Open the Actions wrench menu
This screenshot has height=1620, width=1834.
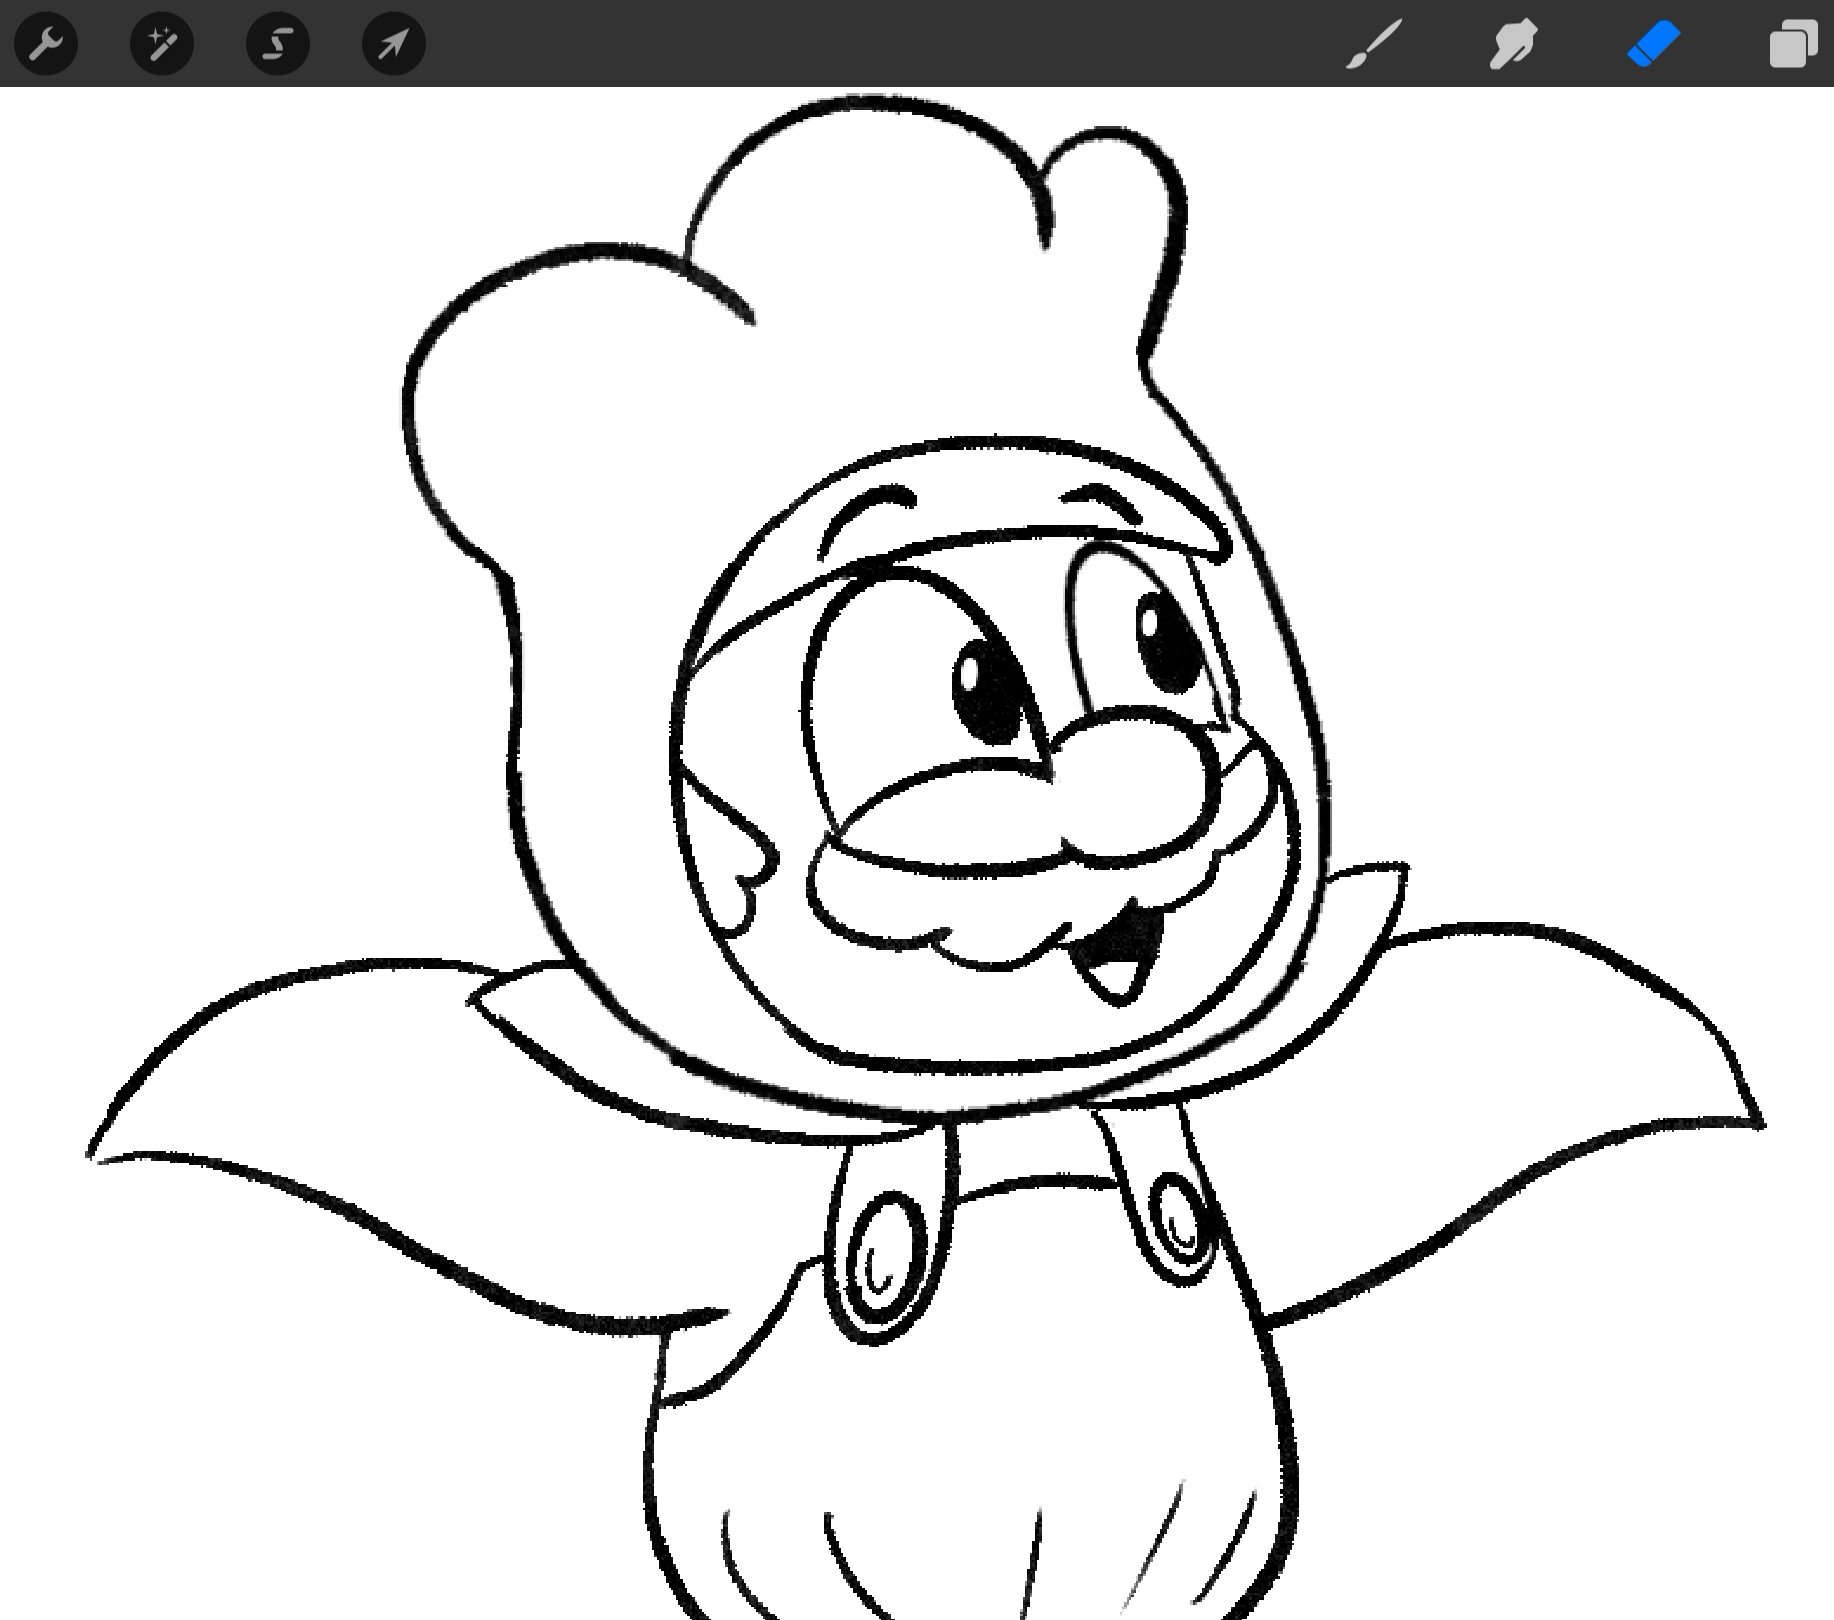tap(46, 44)
